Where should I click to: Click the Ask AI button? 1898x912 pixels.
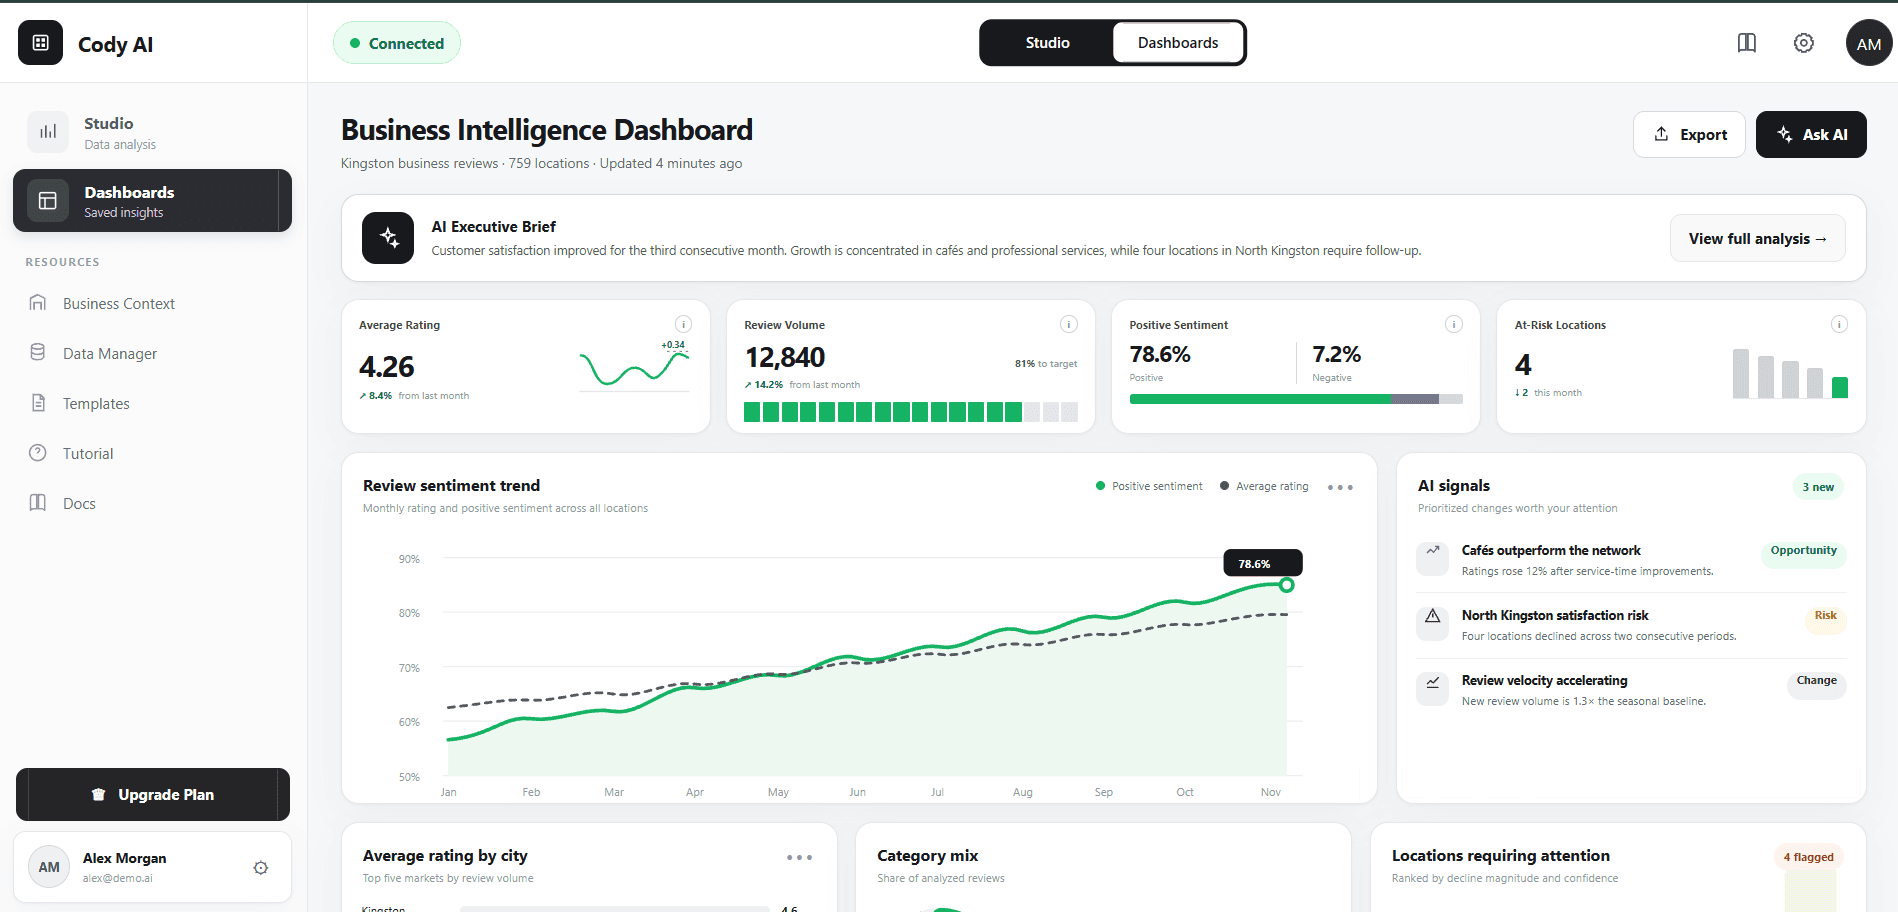(x=1811, y=134)
